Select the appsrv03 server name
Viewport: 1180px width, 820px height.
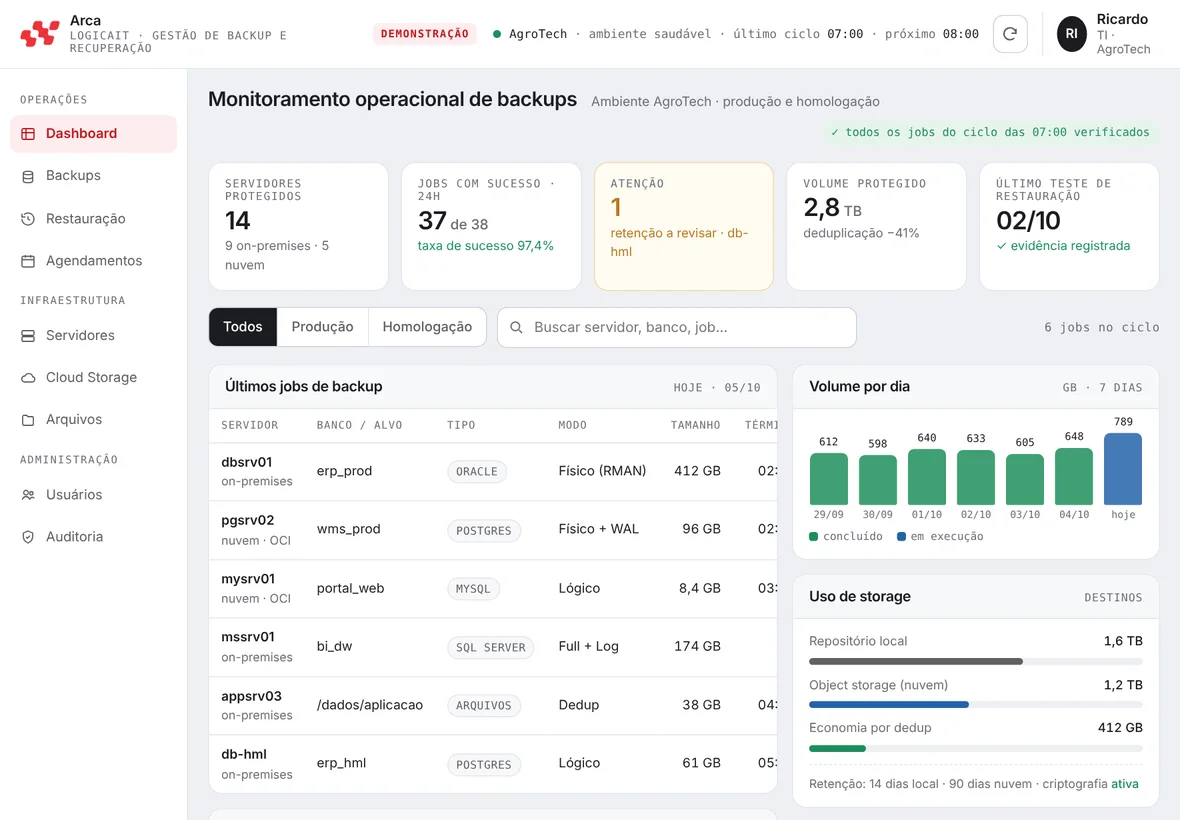click(x=251, y=696)
